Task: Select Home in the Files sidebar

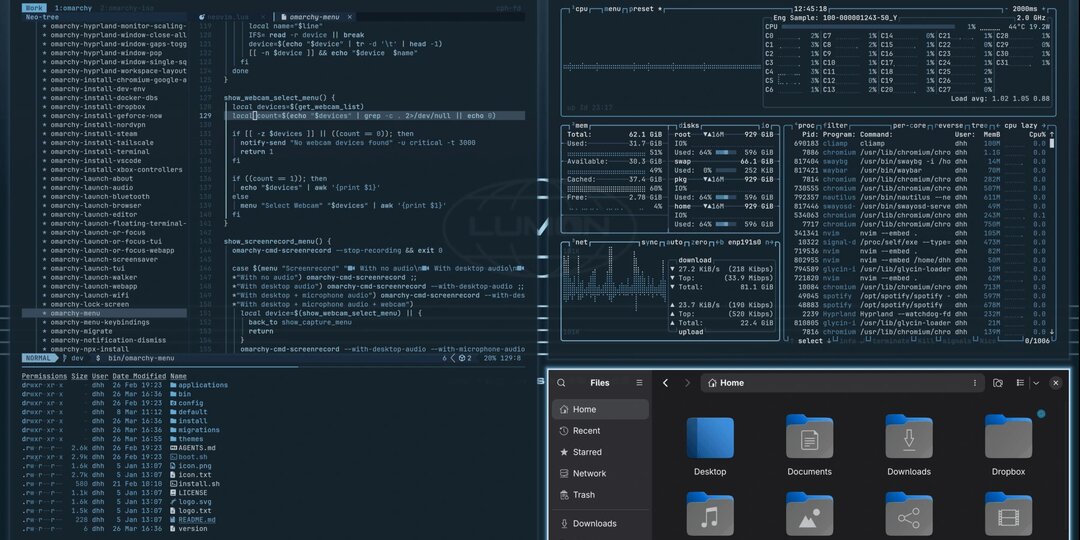Action: [x=601, y=409]
